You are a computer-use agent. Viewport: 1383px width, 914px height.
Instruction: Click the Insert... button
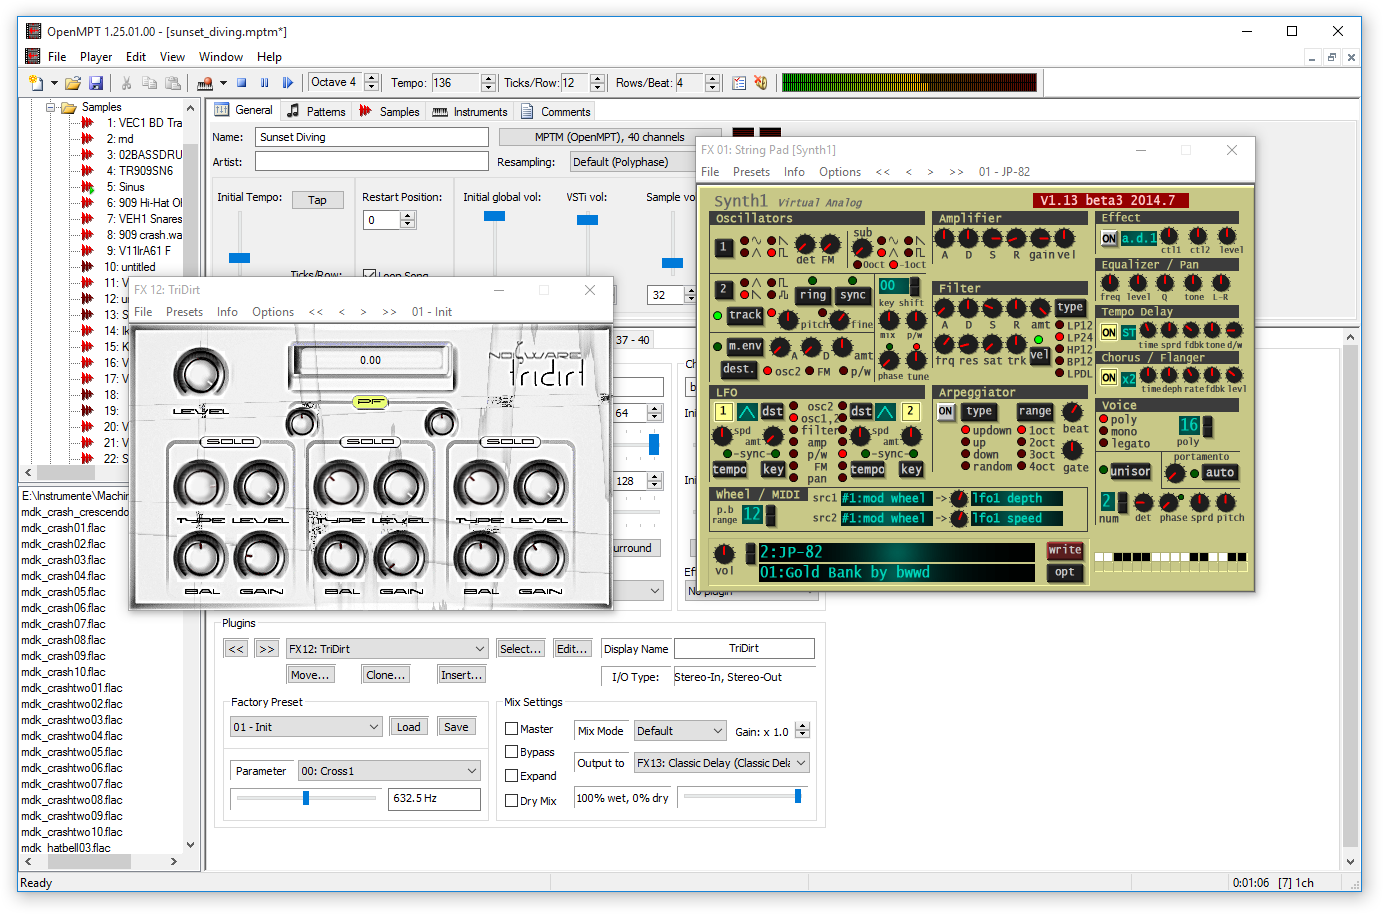click(462, 675)
